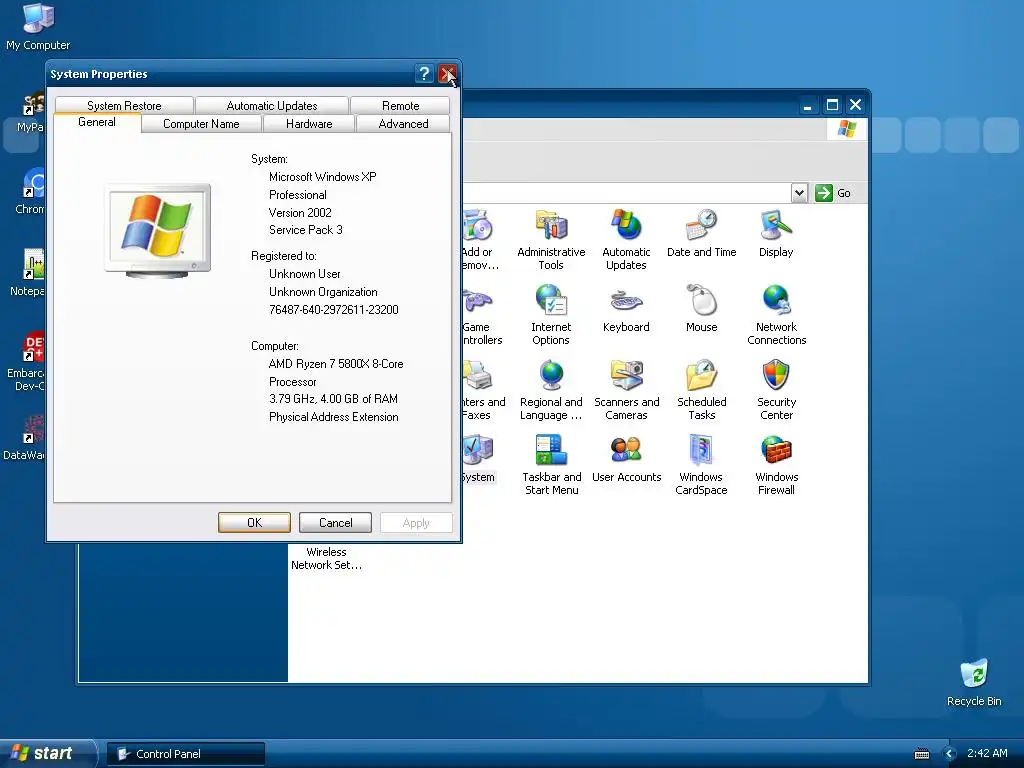Close the System Properties dialog
The height and width of the screenshot is (768, 1024).
447,74
